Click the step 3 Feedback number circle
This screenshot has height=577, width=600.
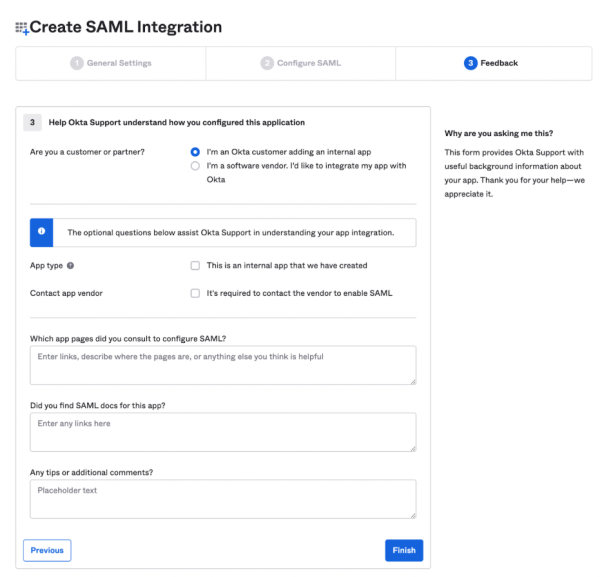tap(470, 63)
